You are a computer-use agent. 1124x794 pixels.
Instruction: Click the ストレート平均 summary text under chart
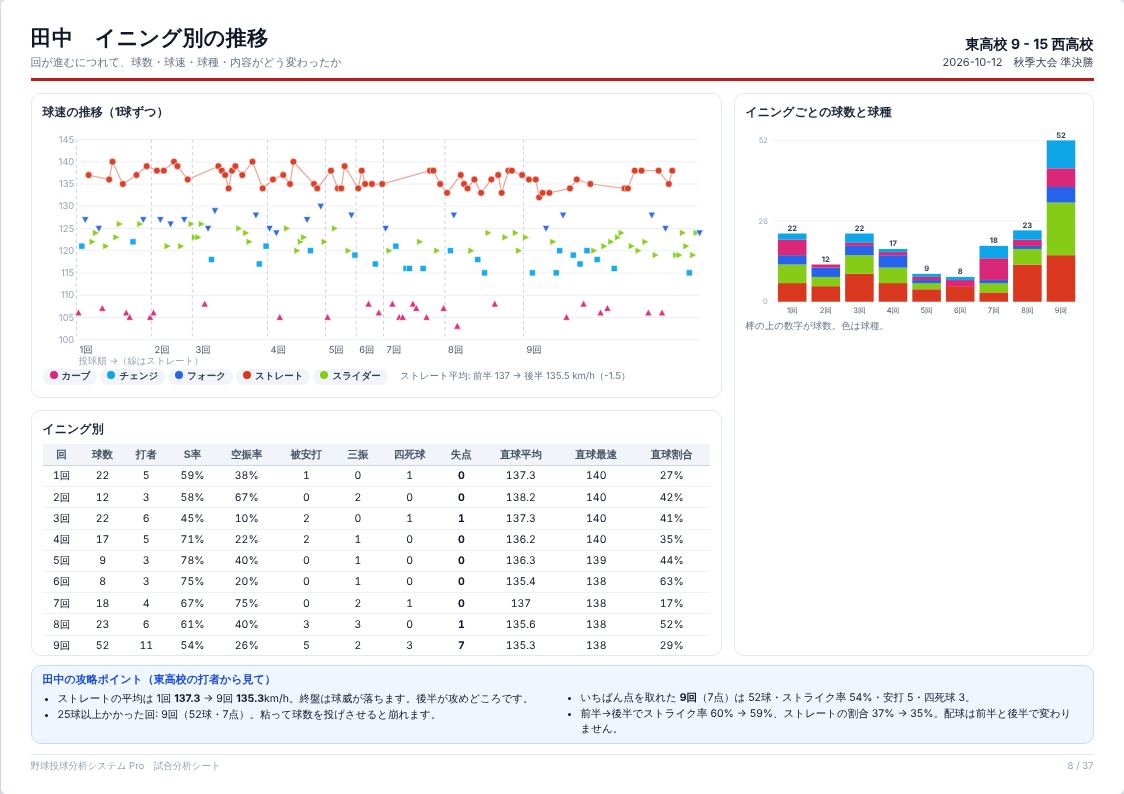513,376
